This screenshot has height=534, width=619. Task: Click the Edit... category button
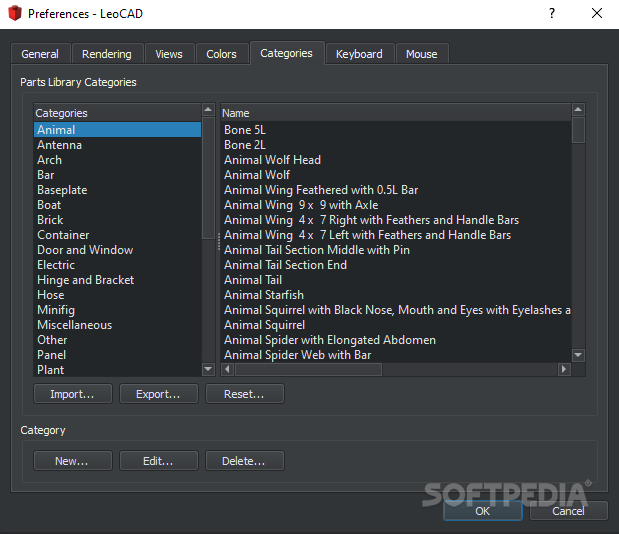(x=158, y=461)
